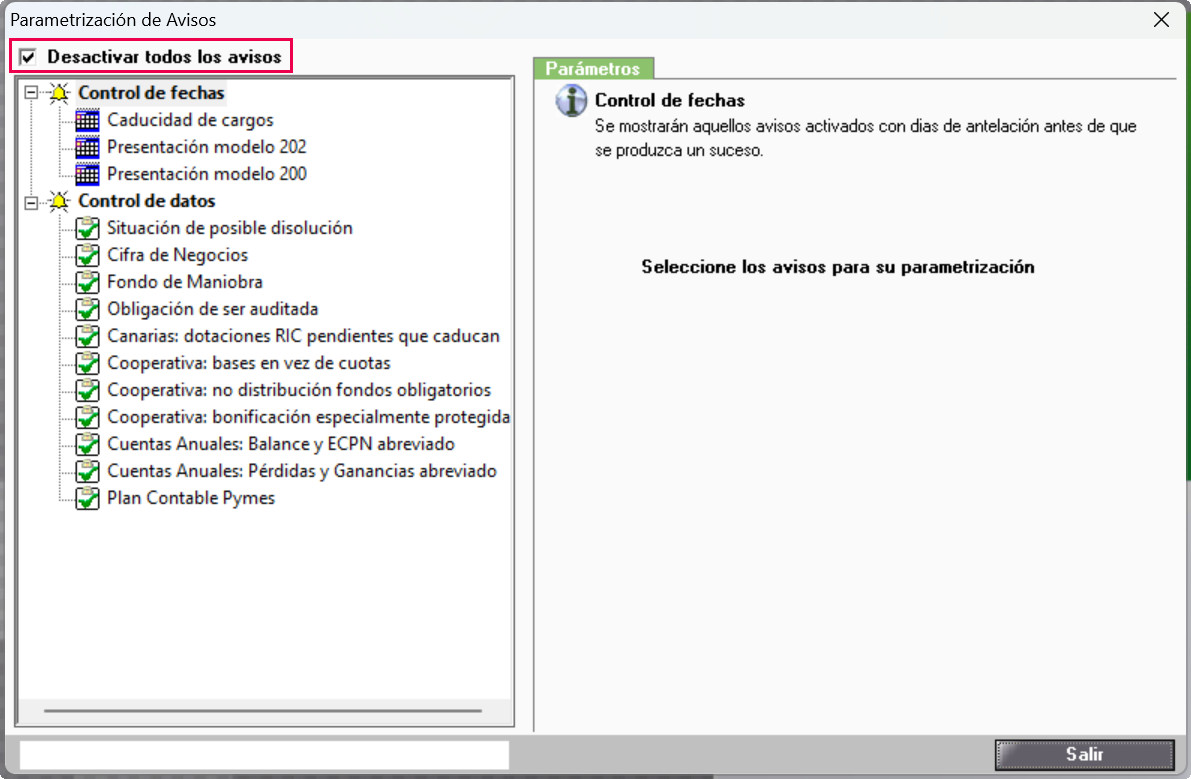The height and width of the screenshot is (779, 1191).
Task: Select Cuentas Anuales: Balance y ECPN abreviado
Action: (281, 443)
